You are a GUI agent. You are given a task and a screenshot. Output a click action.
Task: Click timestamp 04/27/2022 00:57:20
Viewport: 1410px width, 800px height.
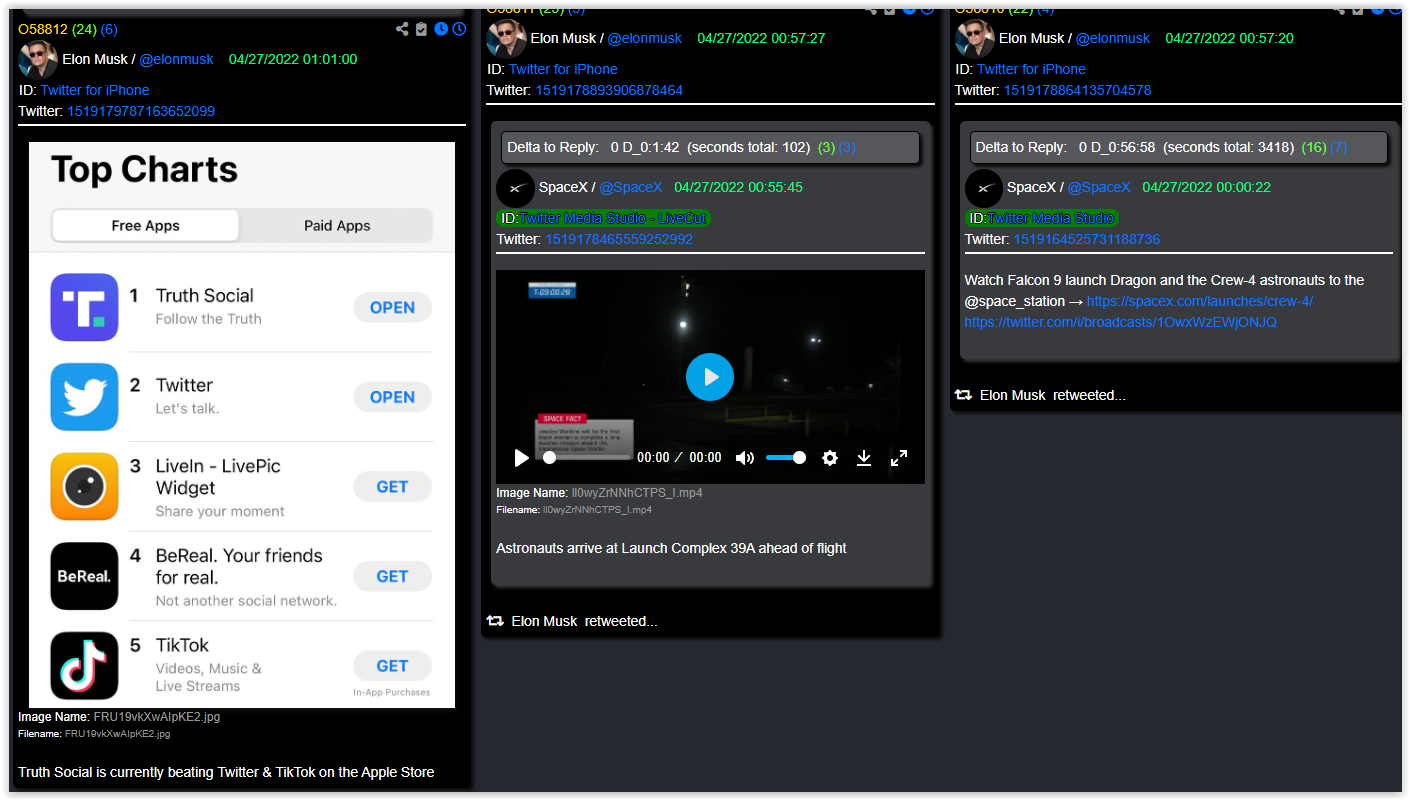click(x=1229, y=38)
